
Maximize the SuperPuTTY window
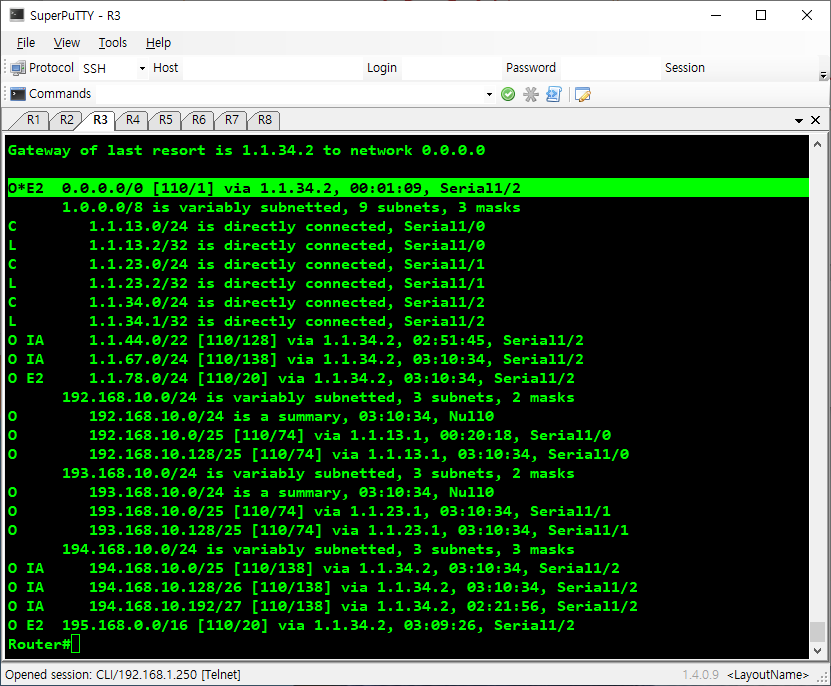(x=761, y=15)
